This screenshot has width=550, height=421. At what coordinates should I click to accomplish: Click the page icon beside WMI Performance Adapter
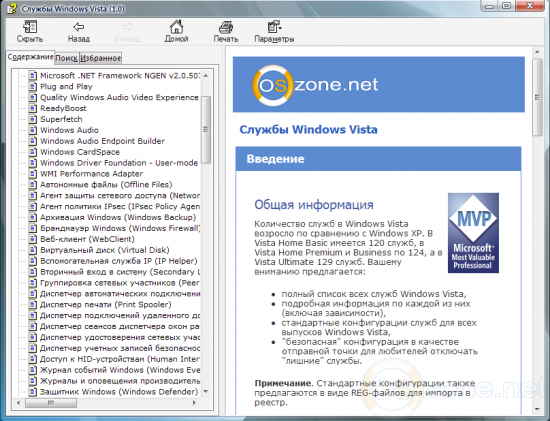click(33, 174)
